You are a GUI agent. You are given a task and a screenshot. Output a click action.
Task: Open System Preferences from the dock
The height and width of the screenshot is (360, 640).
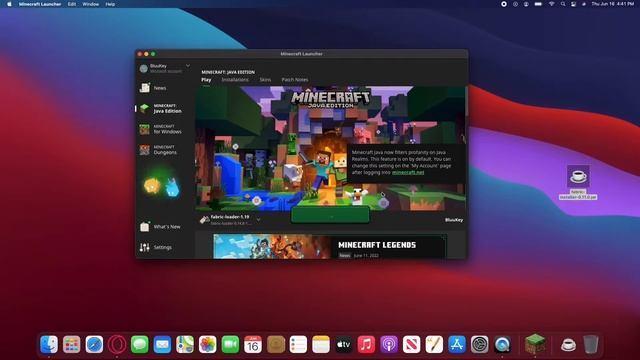point(479,344)
